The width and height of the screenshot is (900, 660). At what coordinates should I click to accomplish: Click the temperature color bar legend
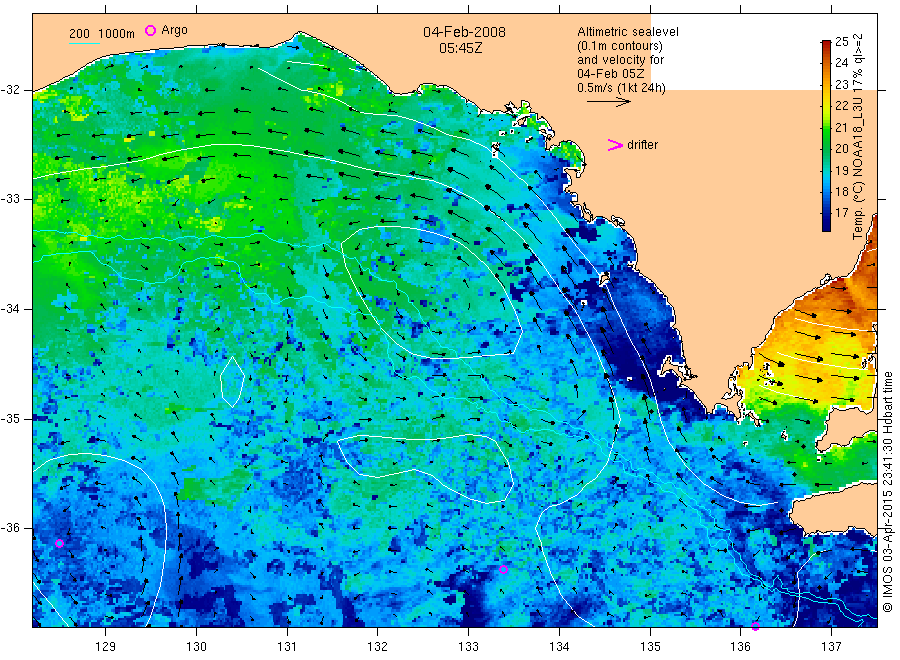(826, 136)
